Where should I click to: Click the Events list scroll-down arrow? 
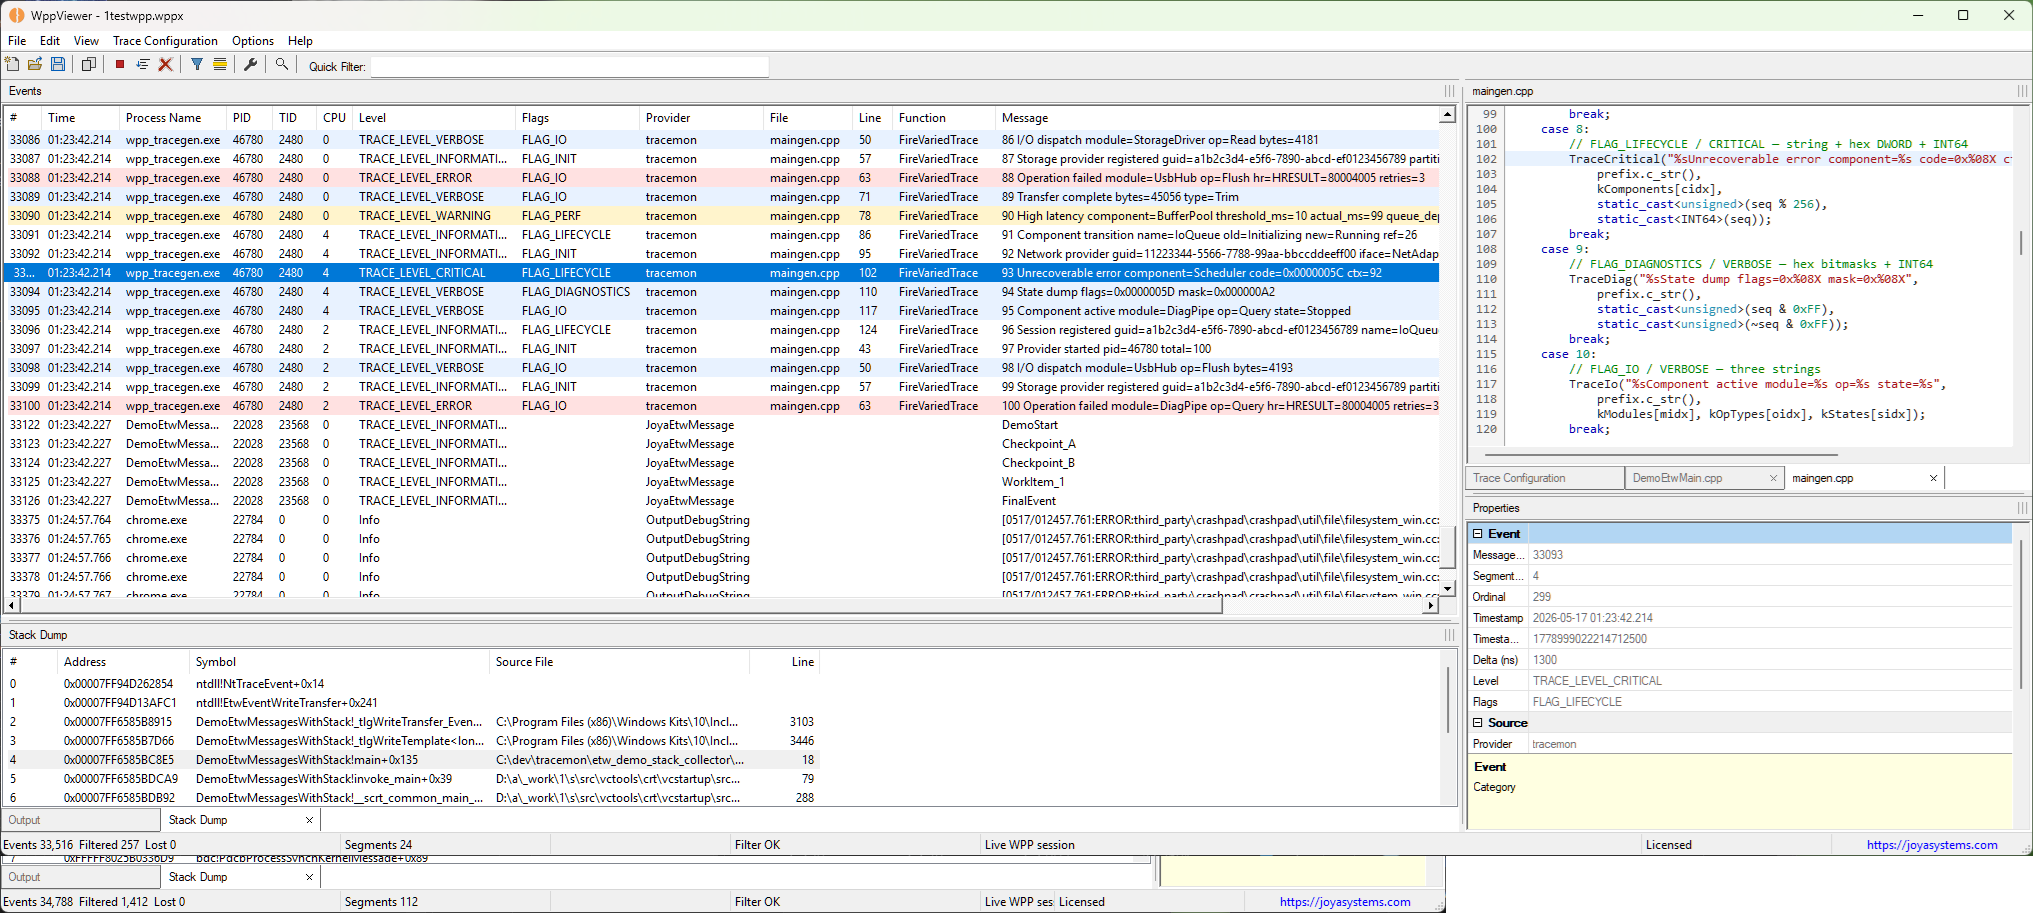[1447, 589]
